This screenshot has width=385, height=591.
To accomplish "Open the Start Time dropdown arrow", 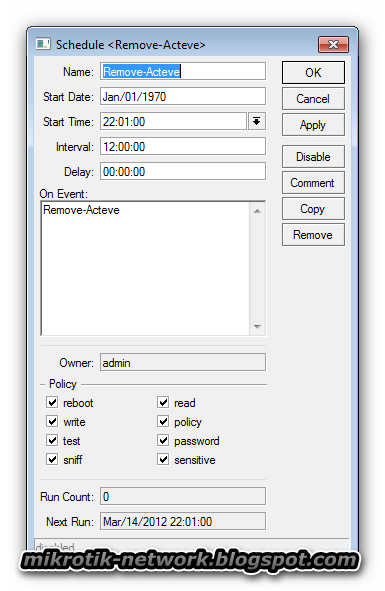I will [257, 121].
